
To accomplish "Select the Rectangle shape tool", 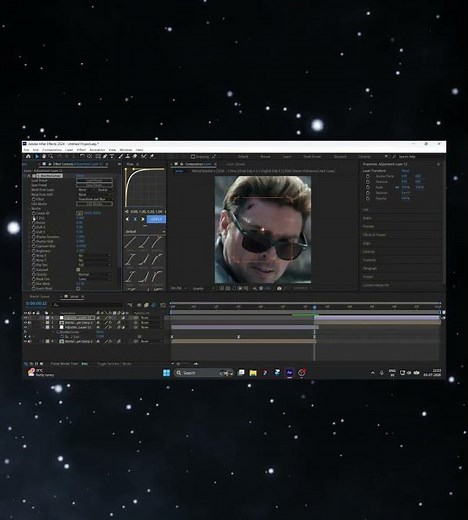I will click(x=98, y=156).
